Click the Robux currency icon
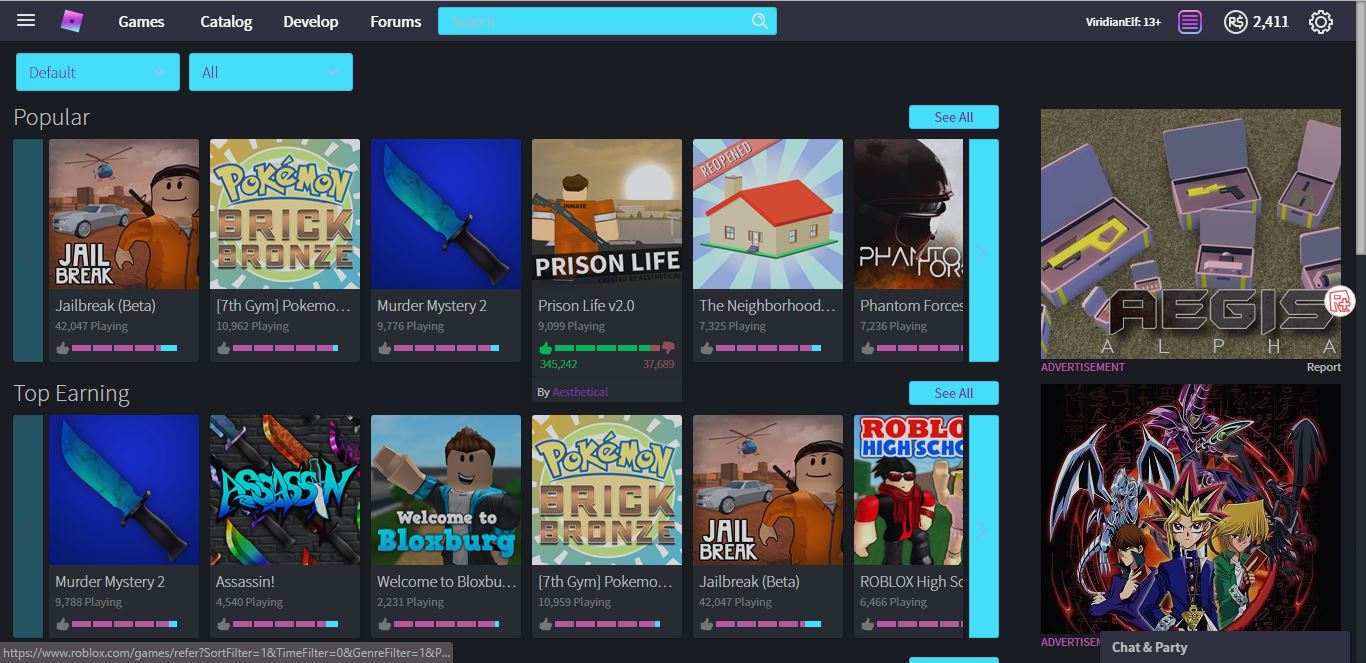This screenshot has height=663, width=1366. coord(1235,21)
